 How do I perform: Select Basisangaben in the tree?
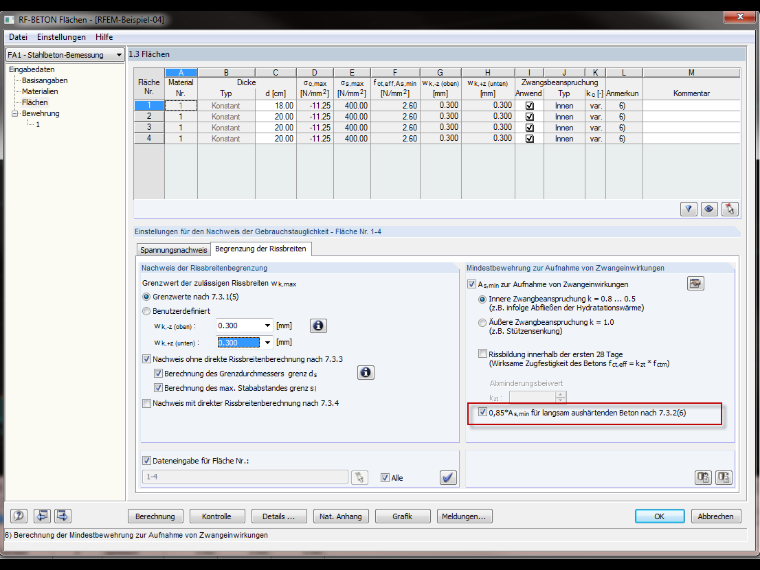[x=45, y=80]
